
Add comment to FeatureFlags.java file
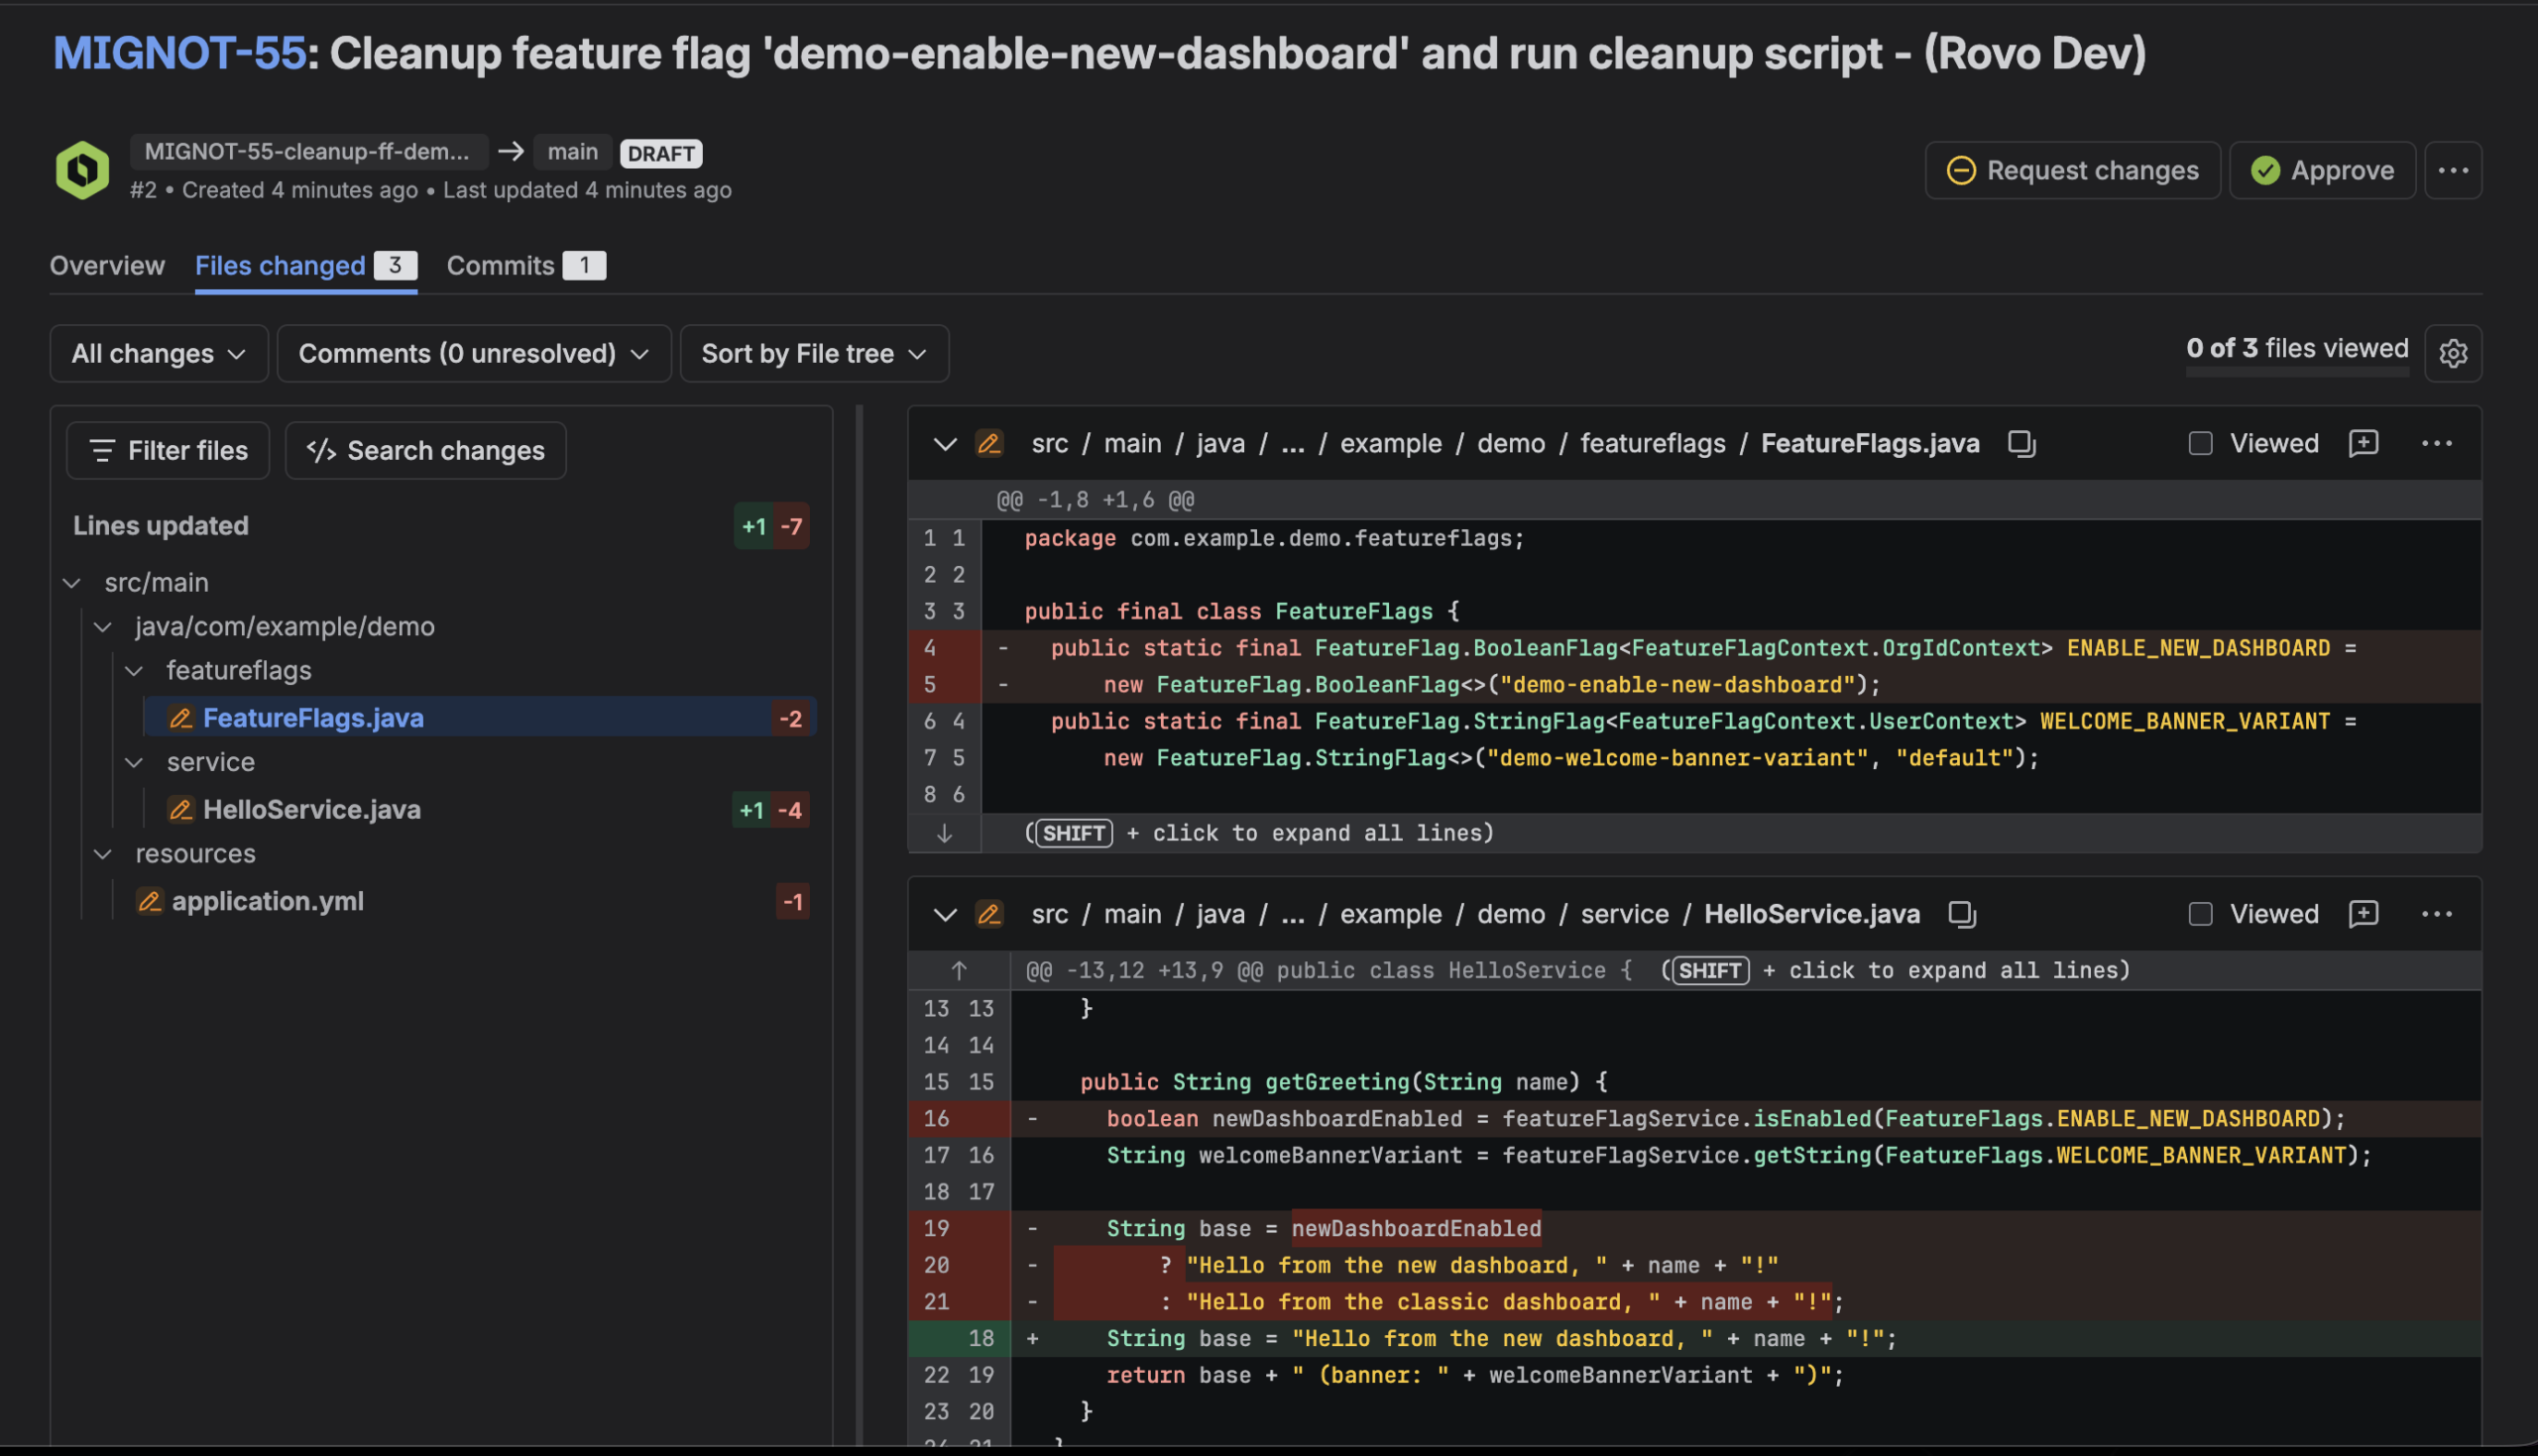click(x=2363, y=443)
